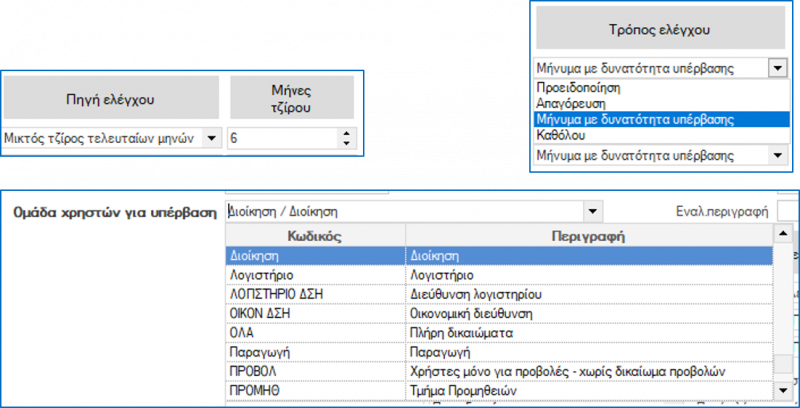800x408 pixels.
Task: Select the Διοίκηση code row
Action: tap(315, 256)
